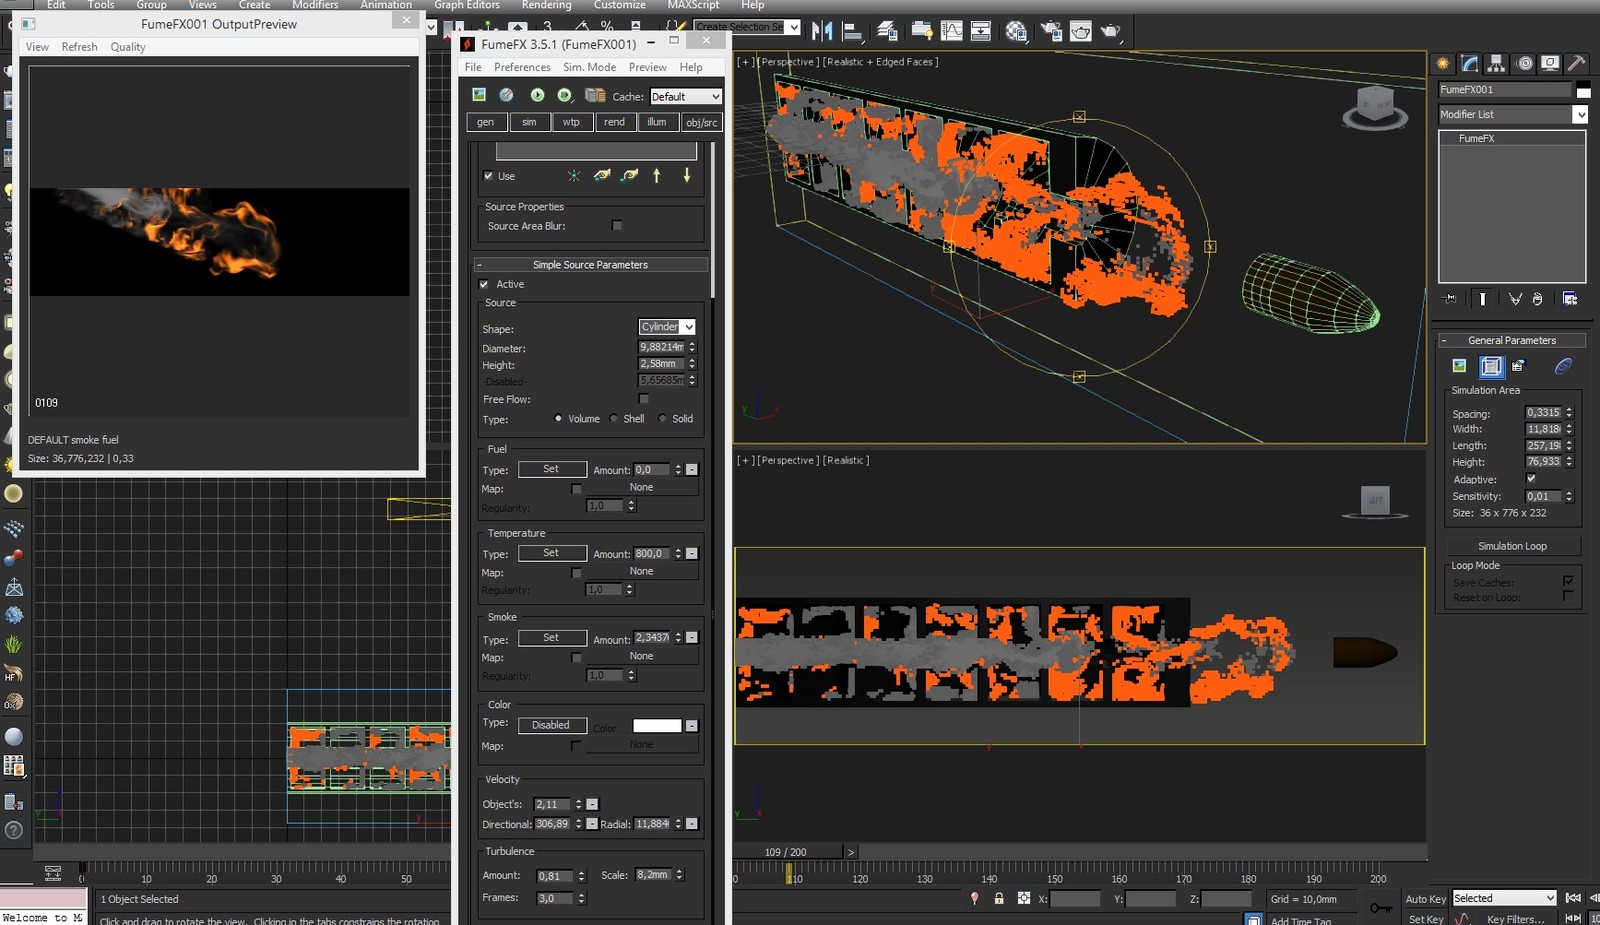Open the Hierarchy command panel tab

pyautogui.click(x=1496, y=63)
